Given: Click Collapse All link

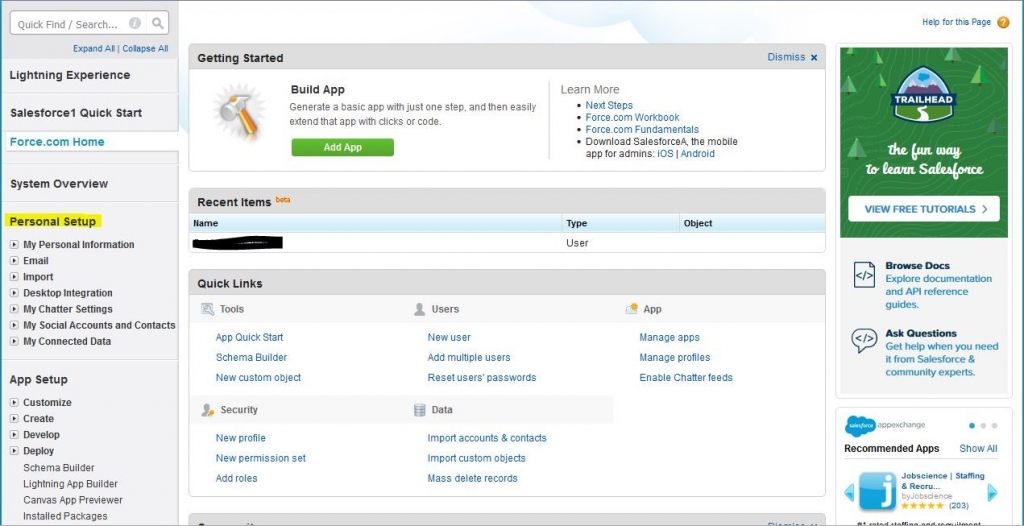Looking at the screenshot, I should click(145, 48).
